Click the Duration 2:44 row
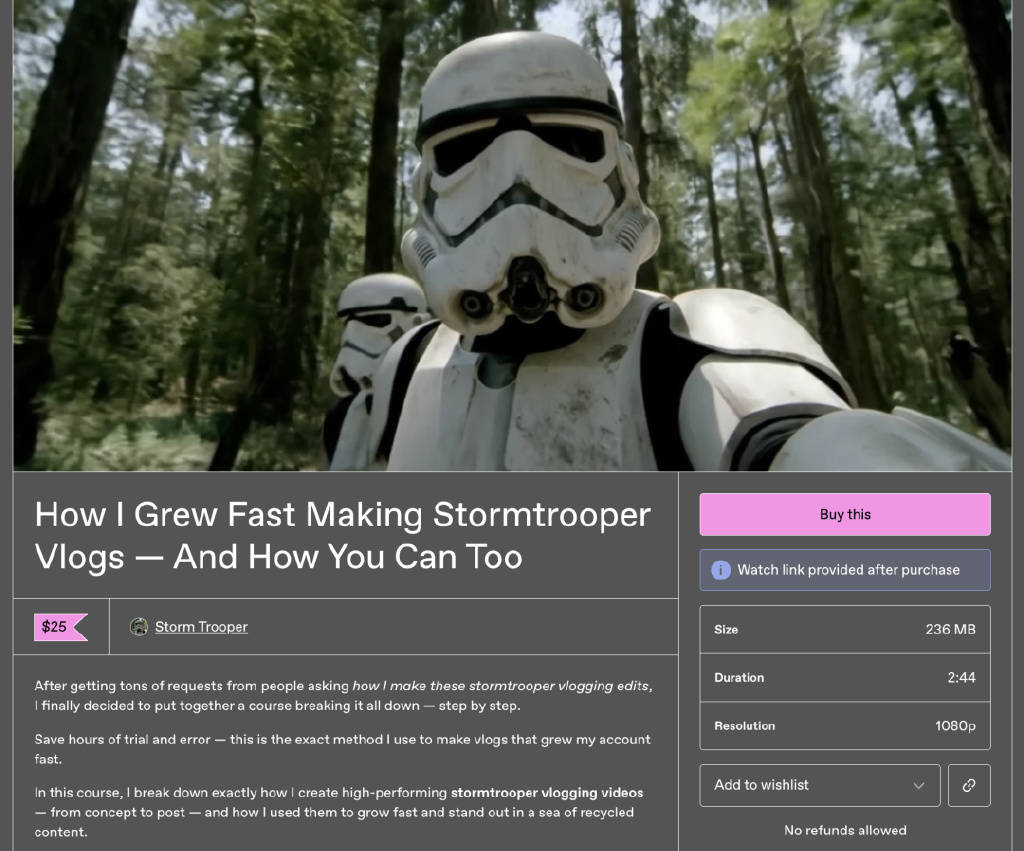The height and width of the screenshot is (851, 1024). [x=844, y=678]
